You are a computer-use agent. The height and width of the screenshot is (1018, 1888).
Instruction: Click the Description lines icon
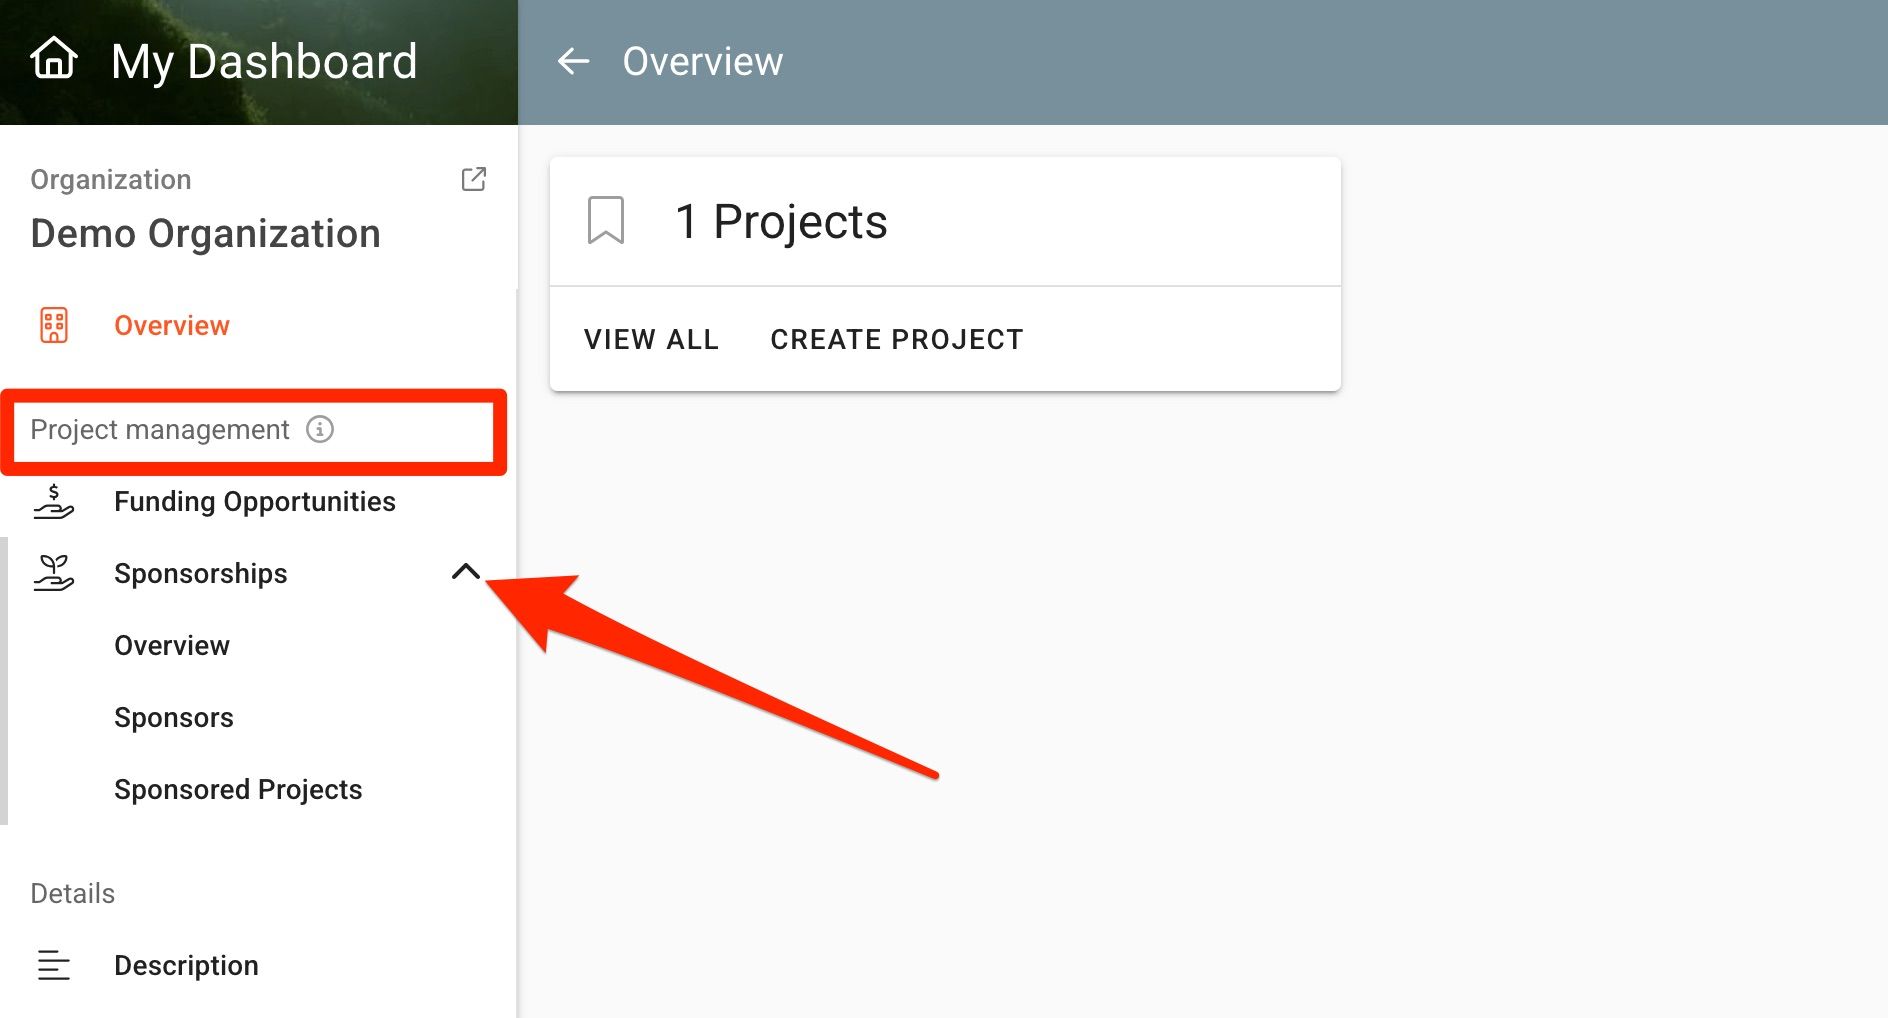(x=54, y=965)
